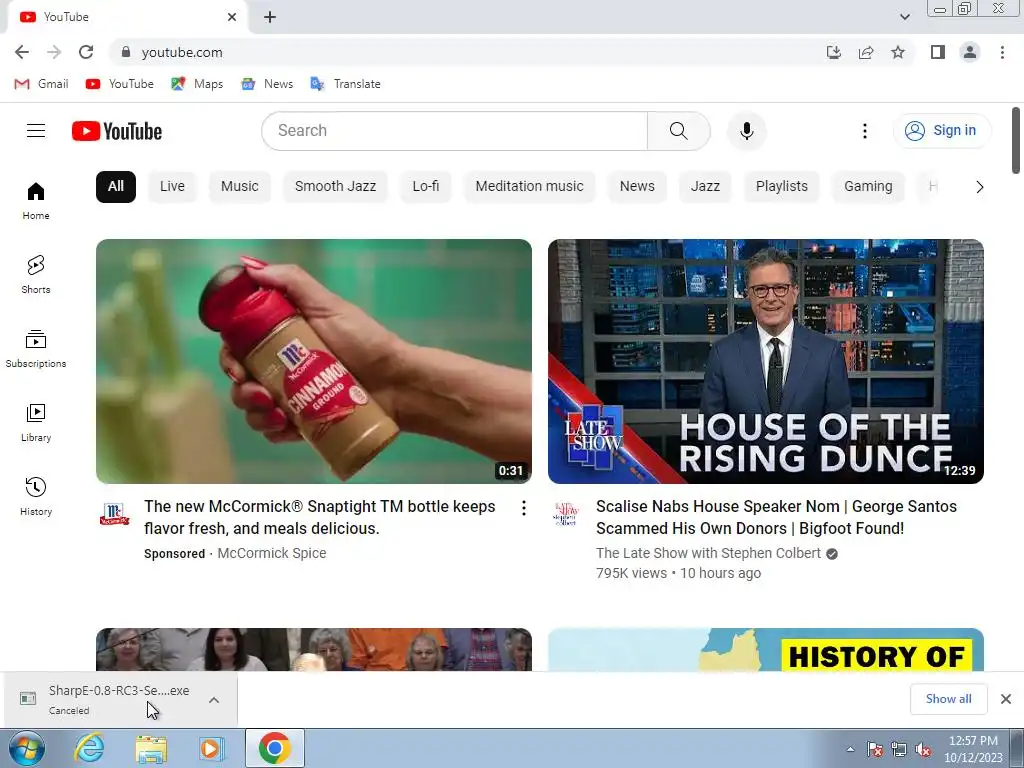This screenshot has width=1024, height=768.
Task: Select the Live filter chip
Action: click(172, 186)
